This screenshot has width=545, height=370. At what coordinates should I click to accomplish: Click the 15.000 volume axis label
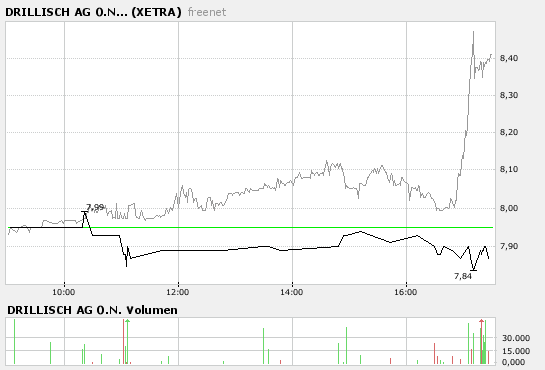(516, 351)
